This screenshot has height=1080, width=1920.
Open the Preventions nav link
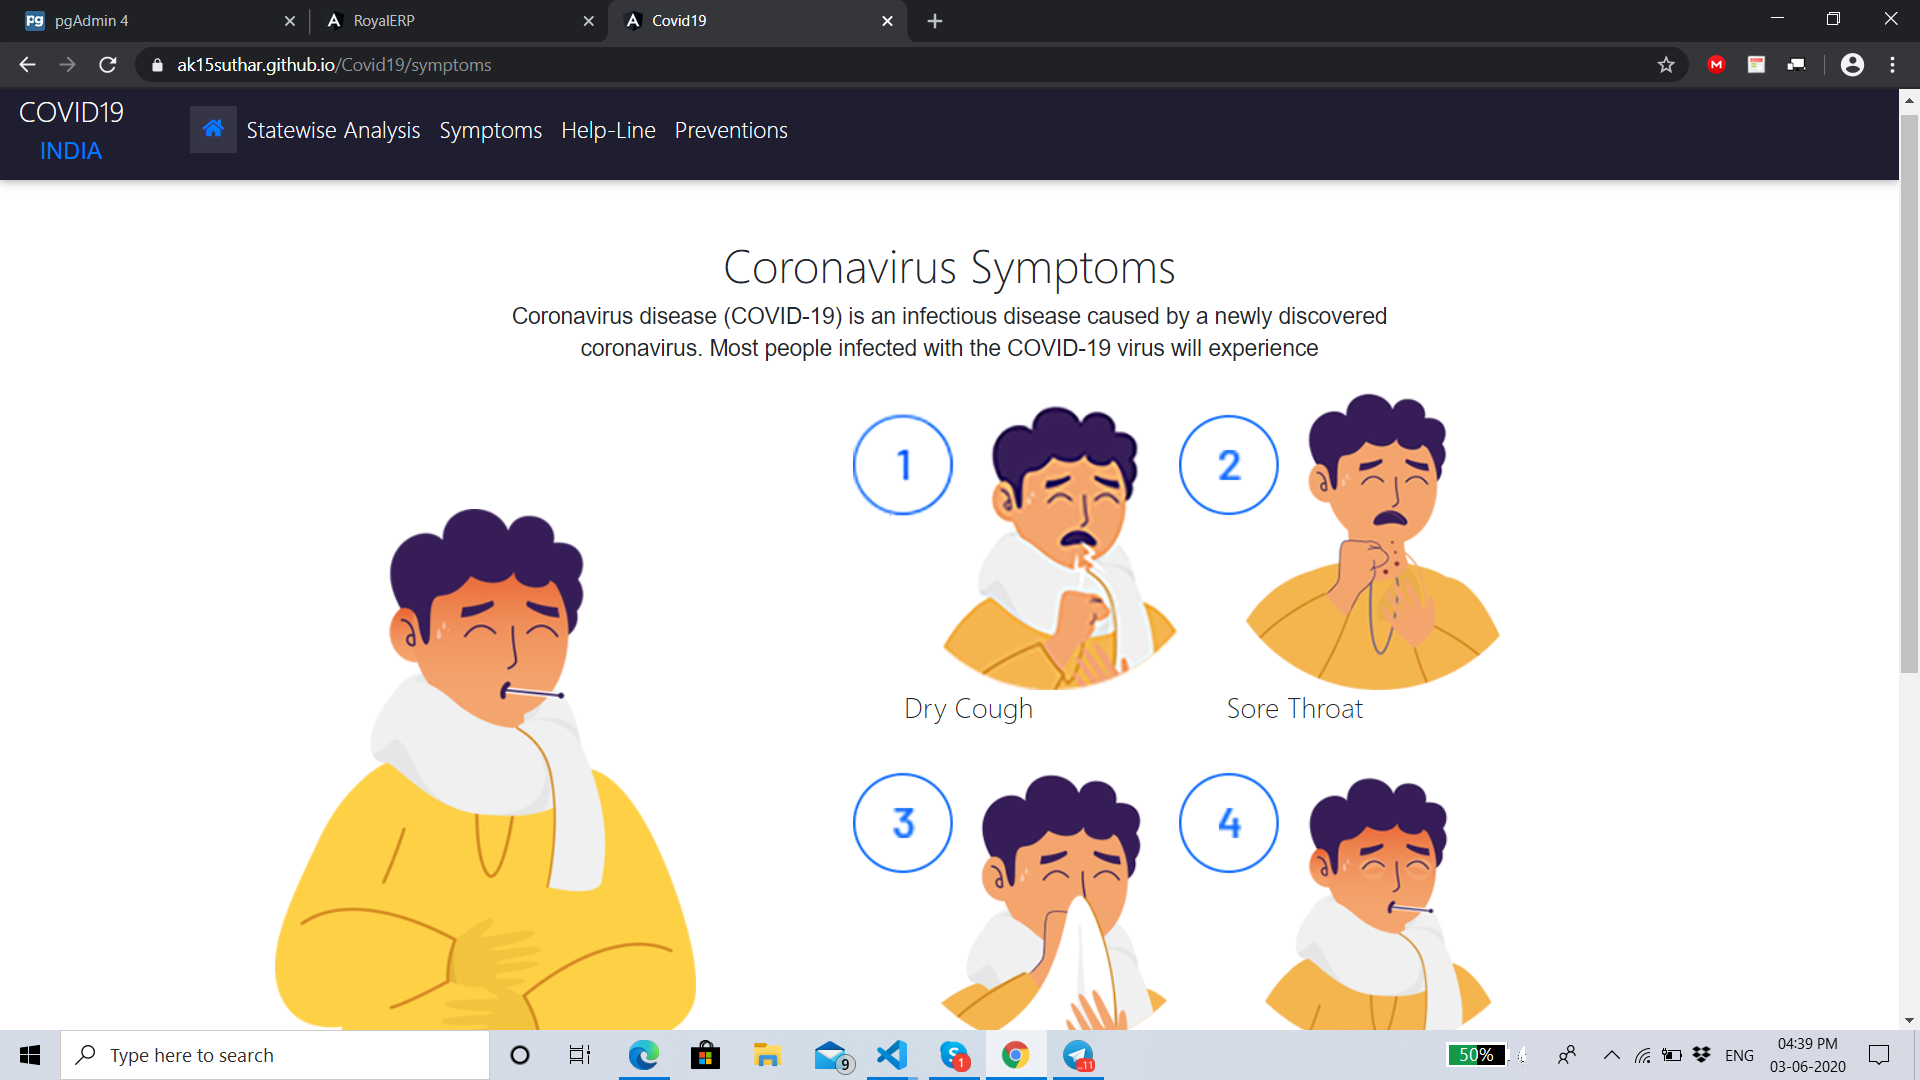point(731,131)
